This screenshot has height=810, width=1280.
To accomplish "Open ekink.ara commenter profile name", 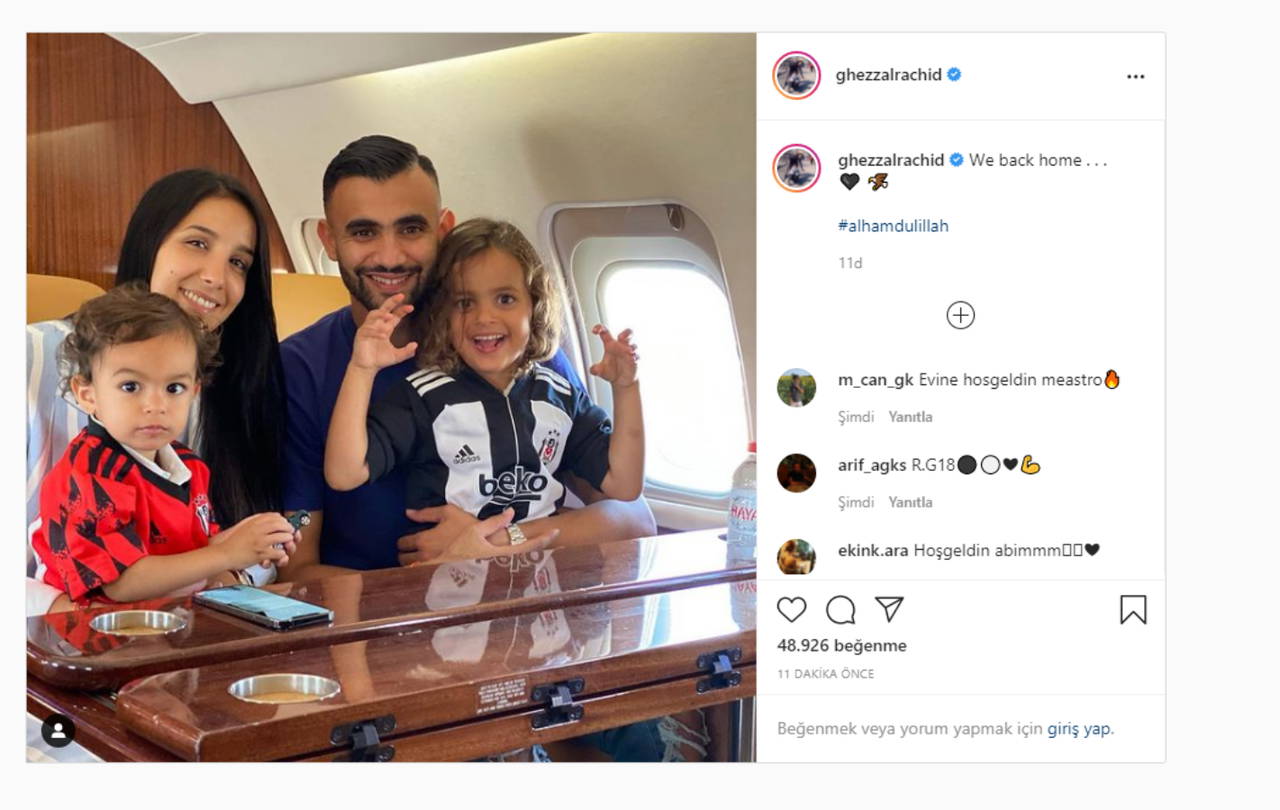I will tap(873, 550).
